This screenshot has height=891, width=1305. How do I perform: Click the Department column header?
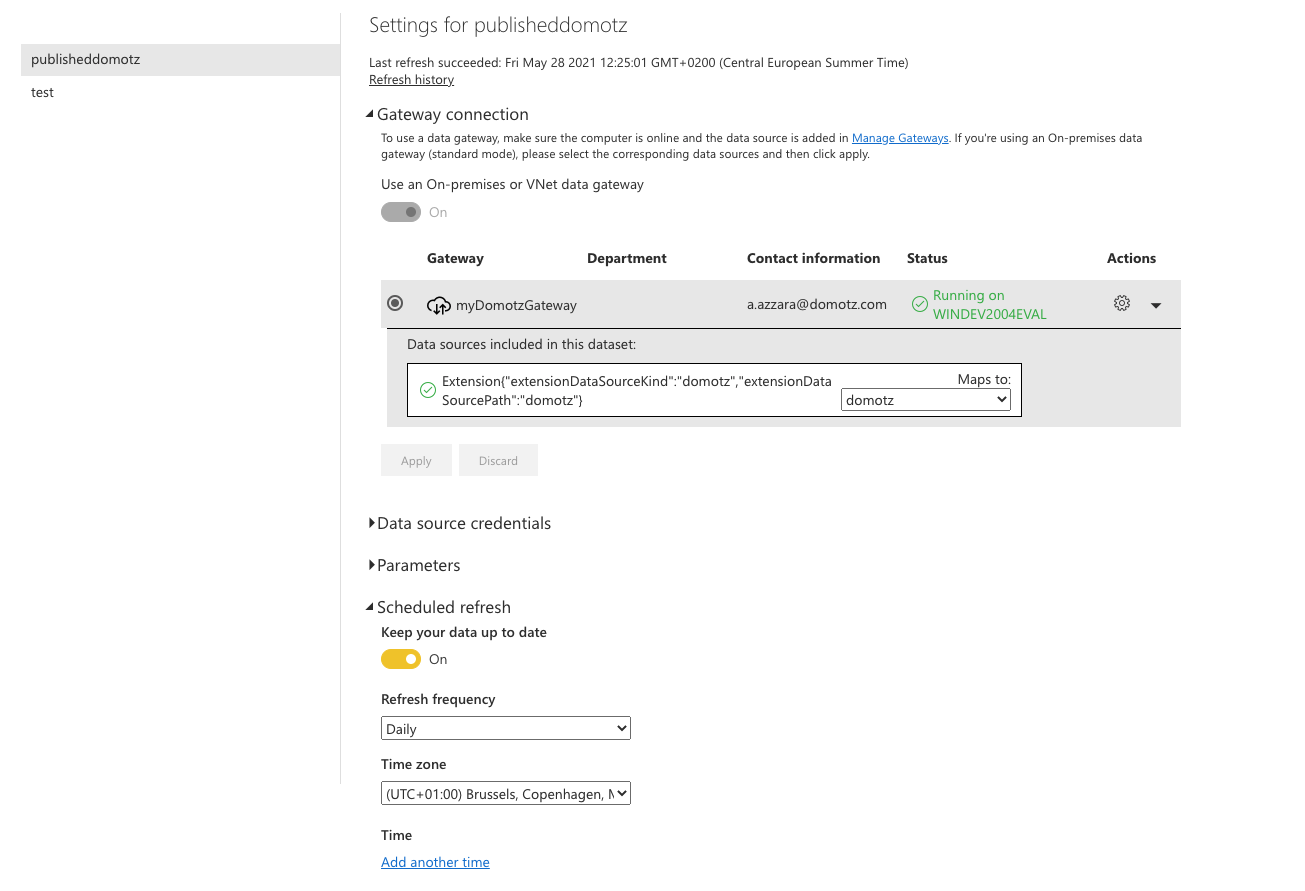(x=627, y=258)
